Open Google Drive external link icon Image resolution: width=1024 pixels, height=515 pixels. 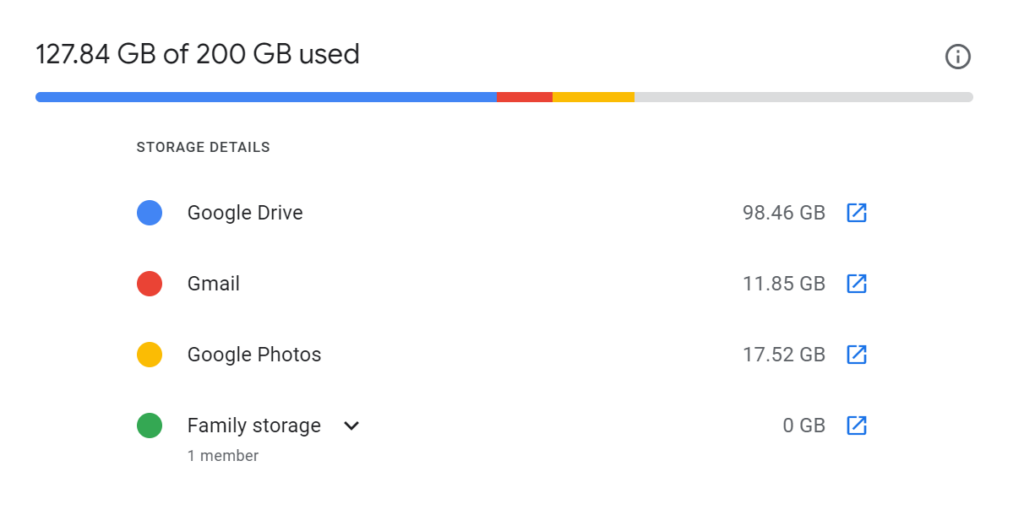[856, 213]
